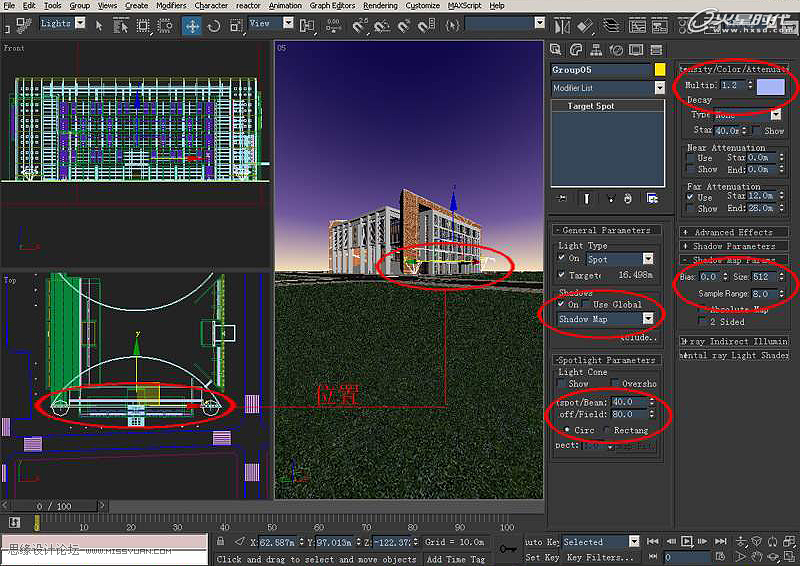Select the Move transform tool
The height and width of the screenshot is (566, 800).
pos(192,24)
